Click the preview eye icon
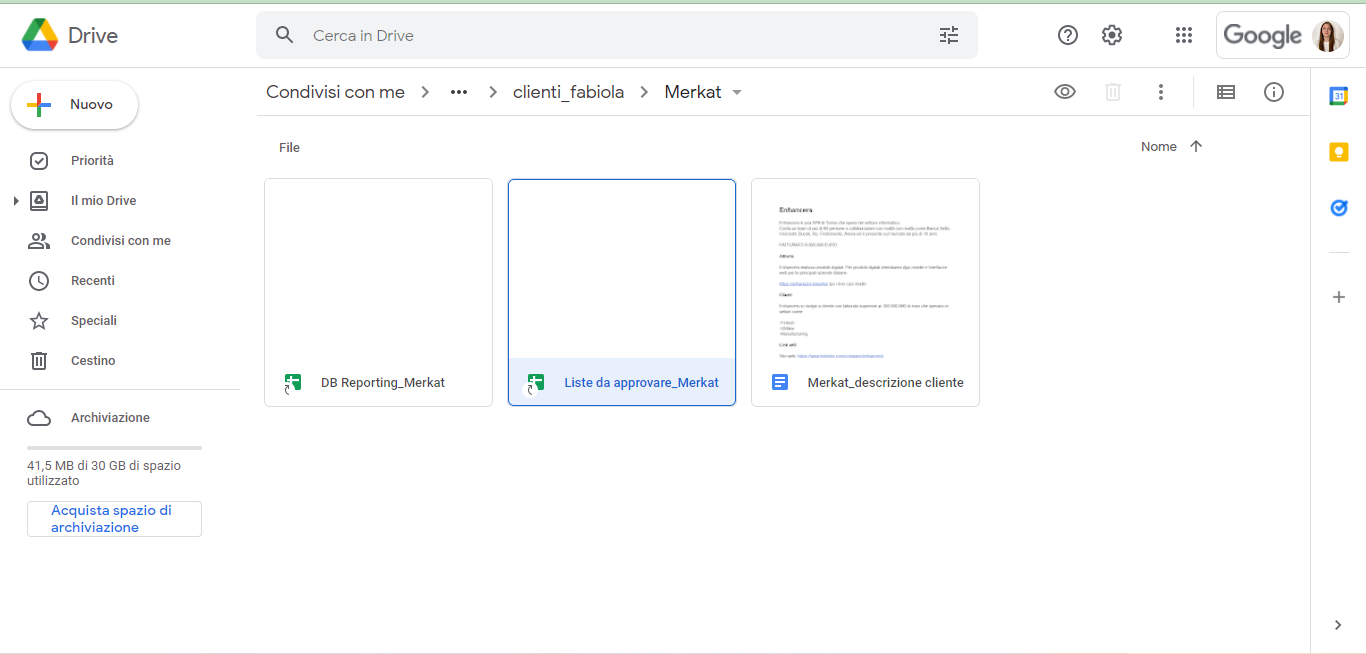Image resolution: width=1366 pixels, height=654 pixels. [x=1065, y=92]
